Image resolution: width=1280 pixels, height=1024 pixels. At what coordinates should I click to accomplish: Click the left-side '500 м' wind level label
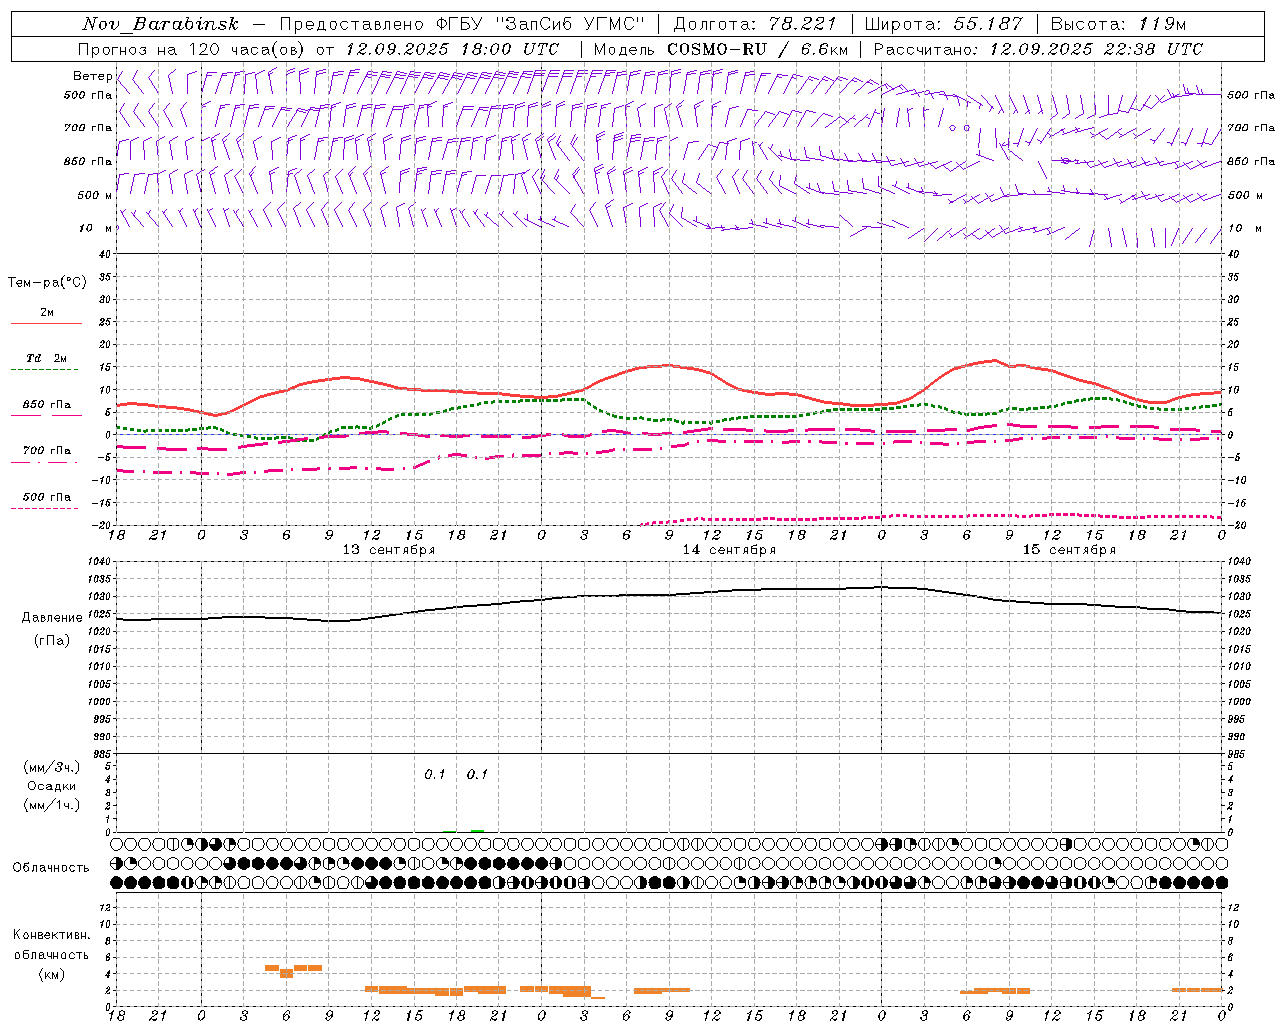click(95, 195)
